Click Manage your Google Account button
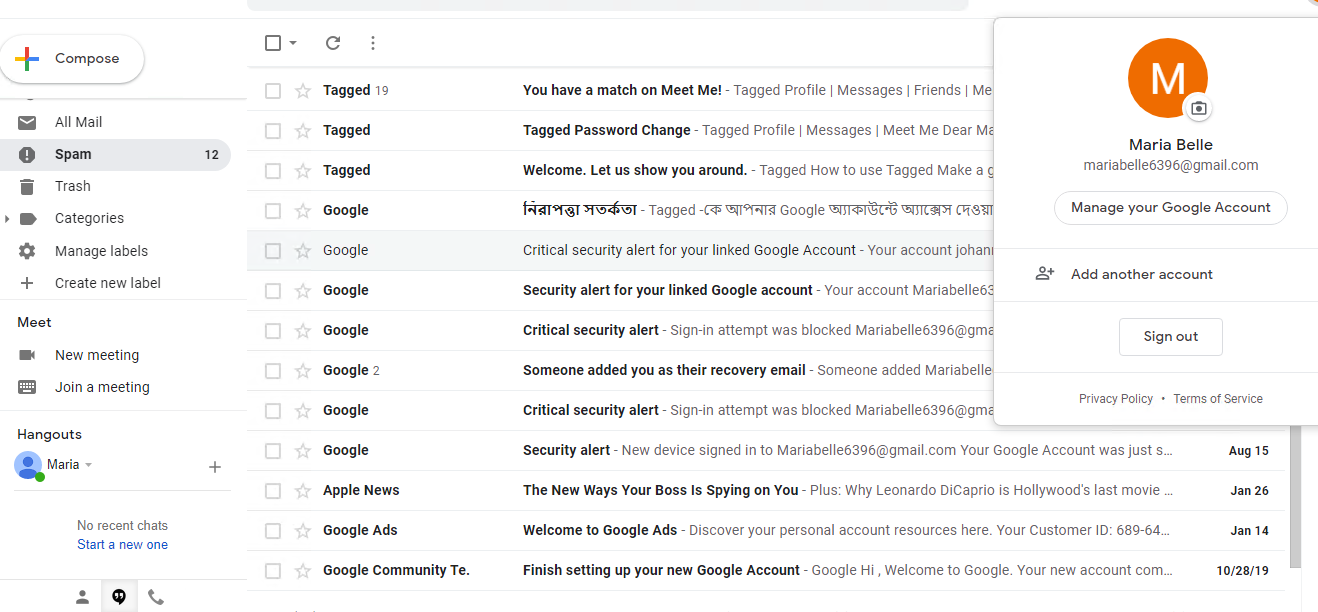 click(1171, 208)
